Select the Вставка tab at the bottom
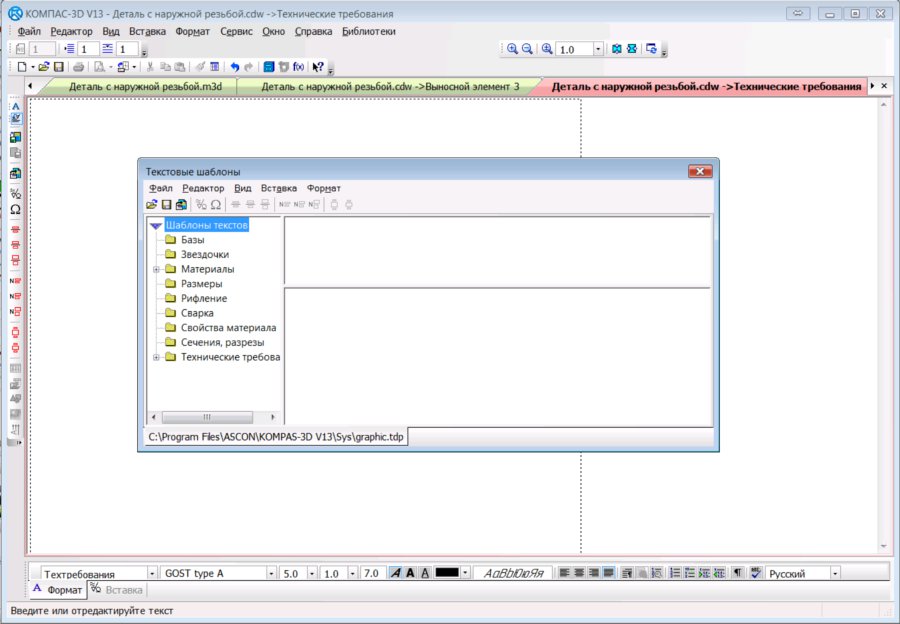Image resolution: width=900 pixels, height=624 pixels. [117, 590]
